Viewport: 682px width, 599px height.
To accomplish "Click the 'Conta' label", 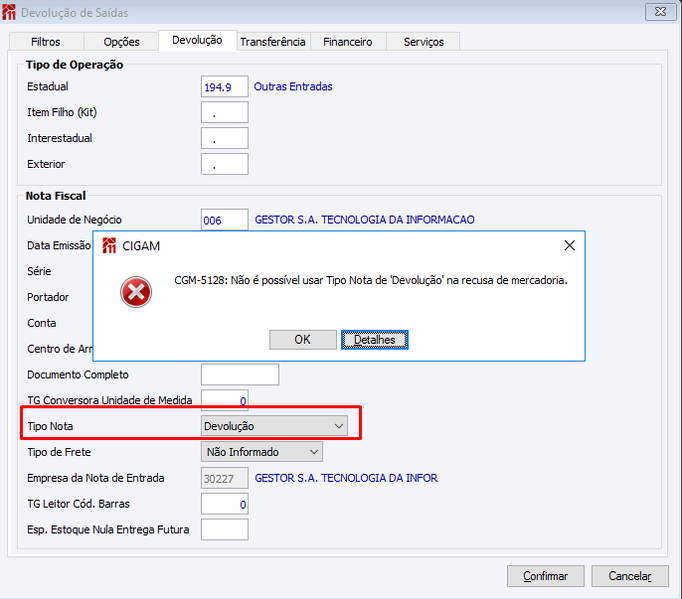I will pyautogui.click(x=42, y=323).
